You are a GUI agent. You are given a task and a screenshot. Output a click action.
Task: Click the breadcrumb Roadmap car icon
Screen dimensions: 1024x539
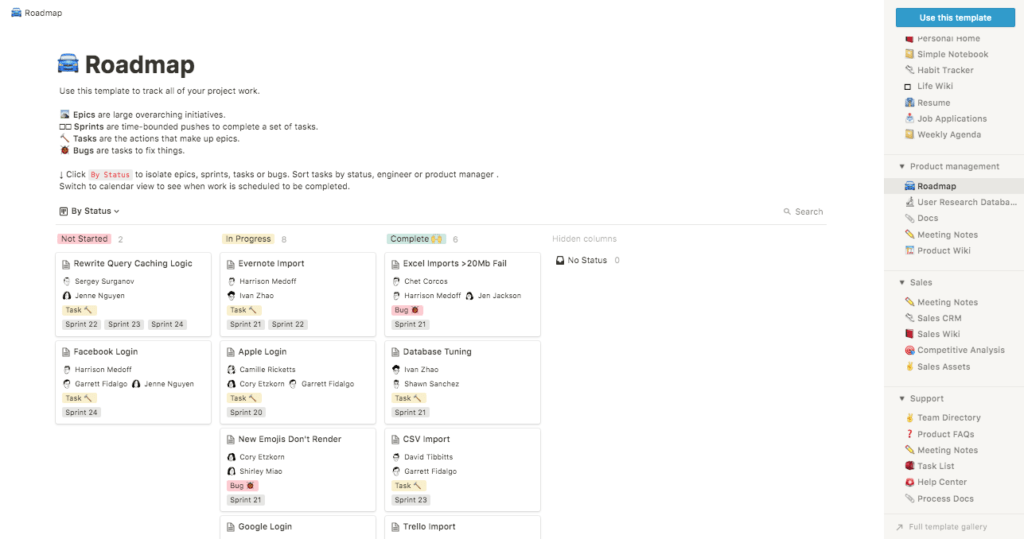[x=16, y=12]
